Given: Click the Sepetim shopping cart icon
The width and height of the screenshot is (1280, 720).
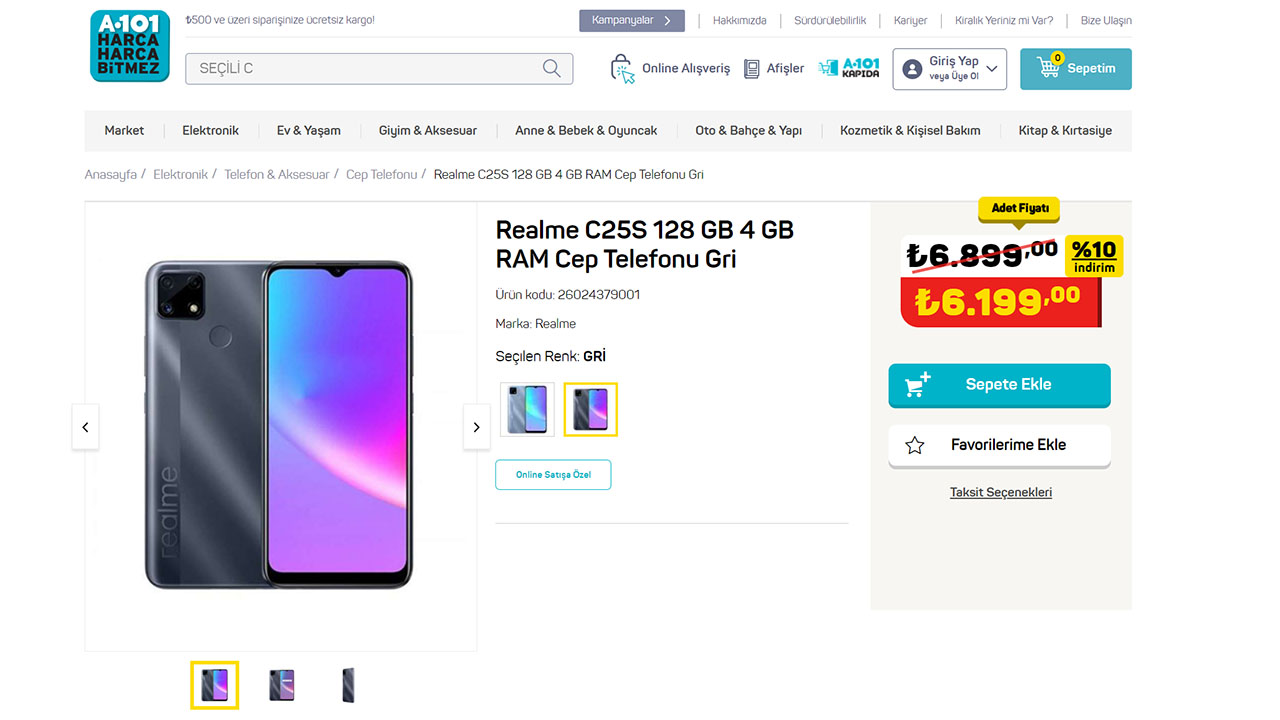Looking at the screenshot, I should [x=1048, y=68].
